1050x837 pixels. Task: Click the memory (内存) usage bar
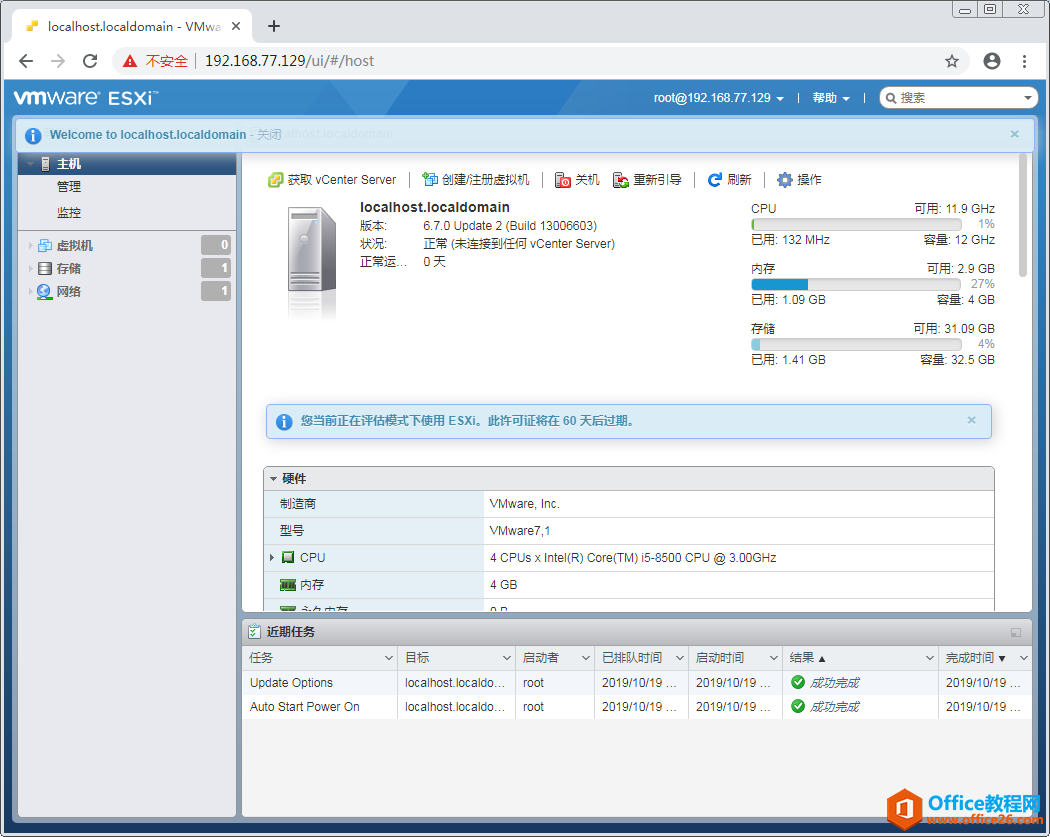(x=856, y=284)
